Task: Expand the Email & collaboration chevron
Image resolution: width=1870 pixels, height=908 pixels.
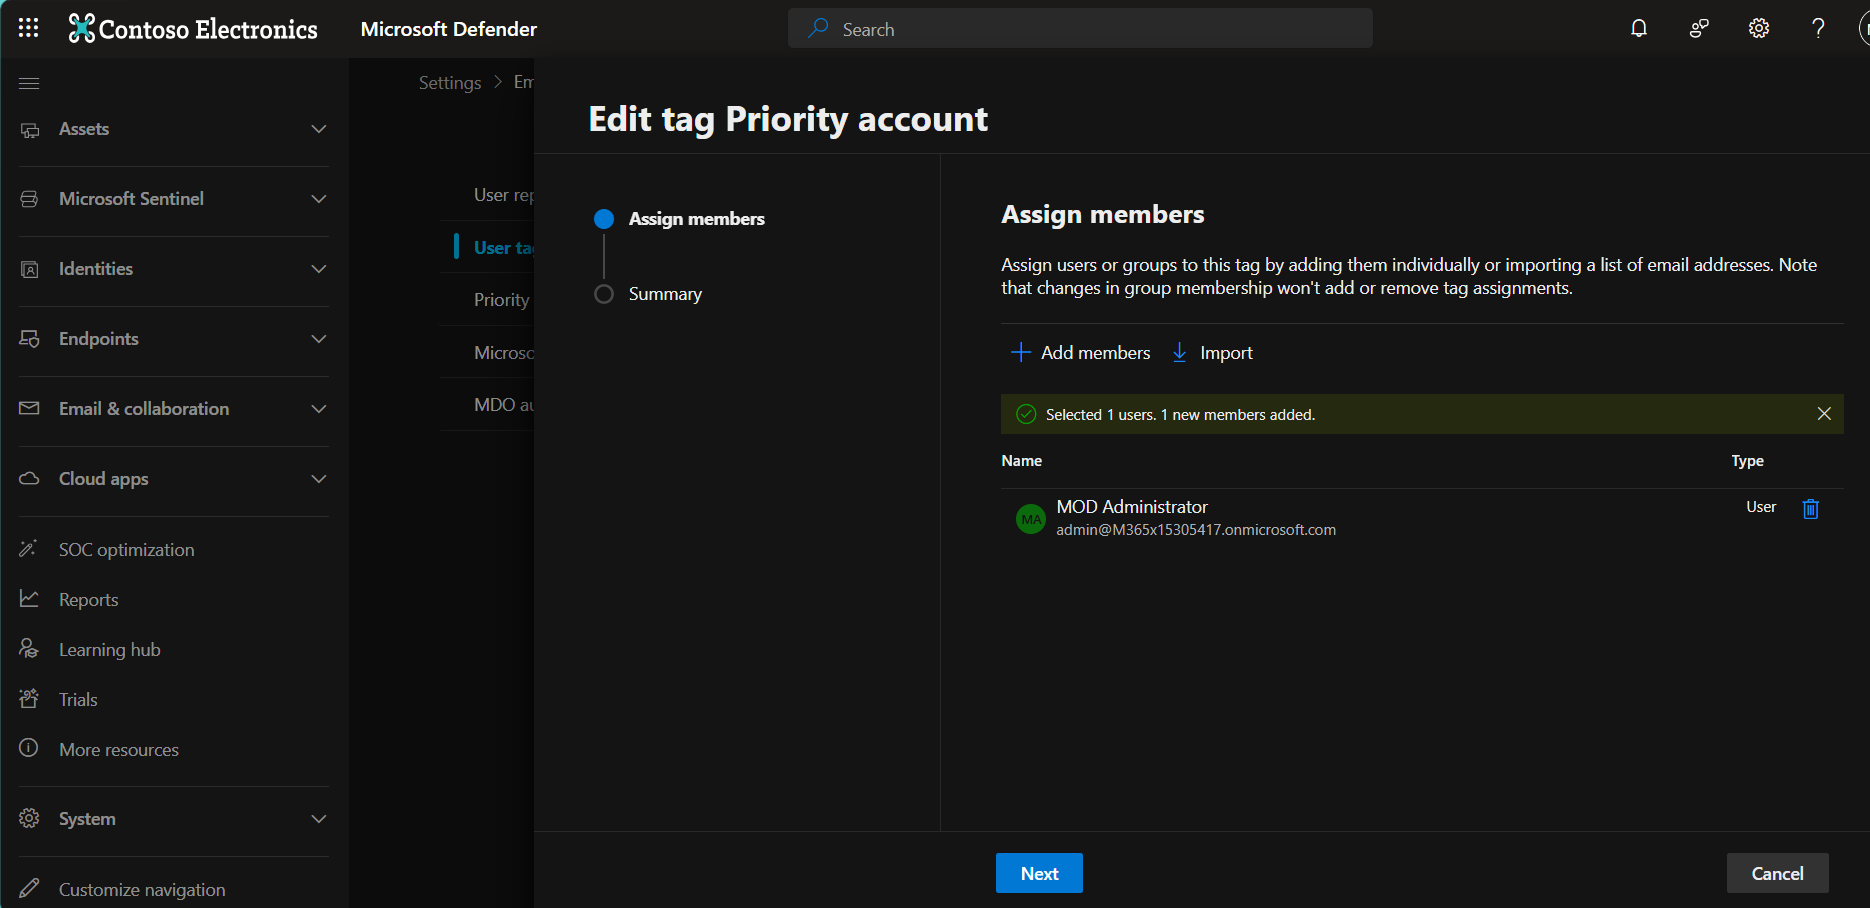Action: click(x=319, y=409)
